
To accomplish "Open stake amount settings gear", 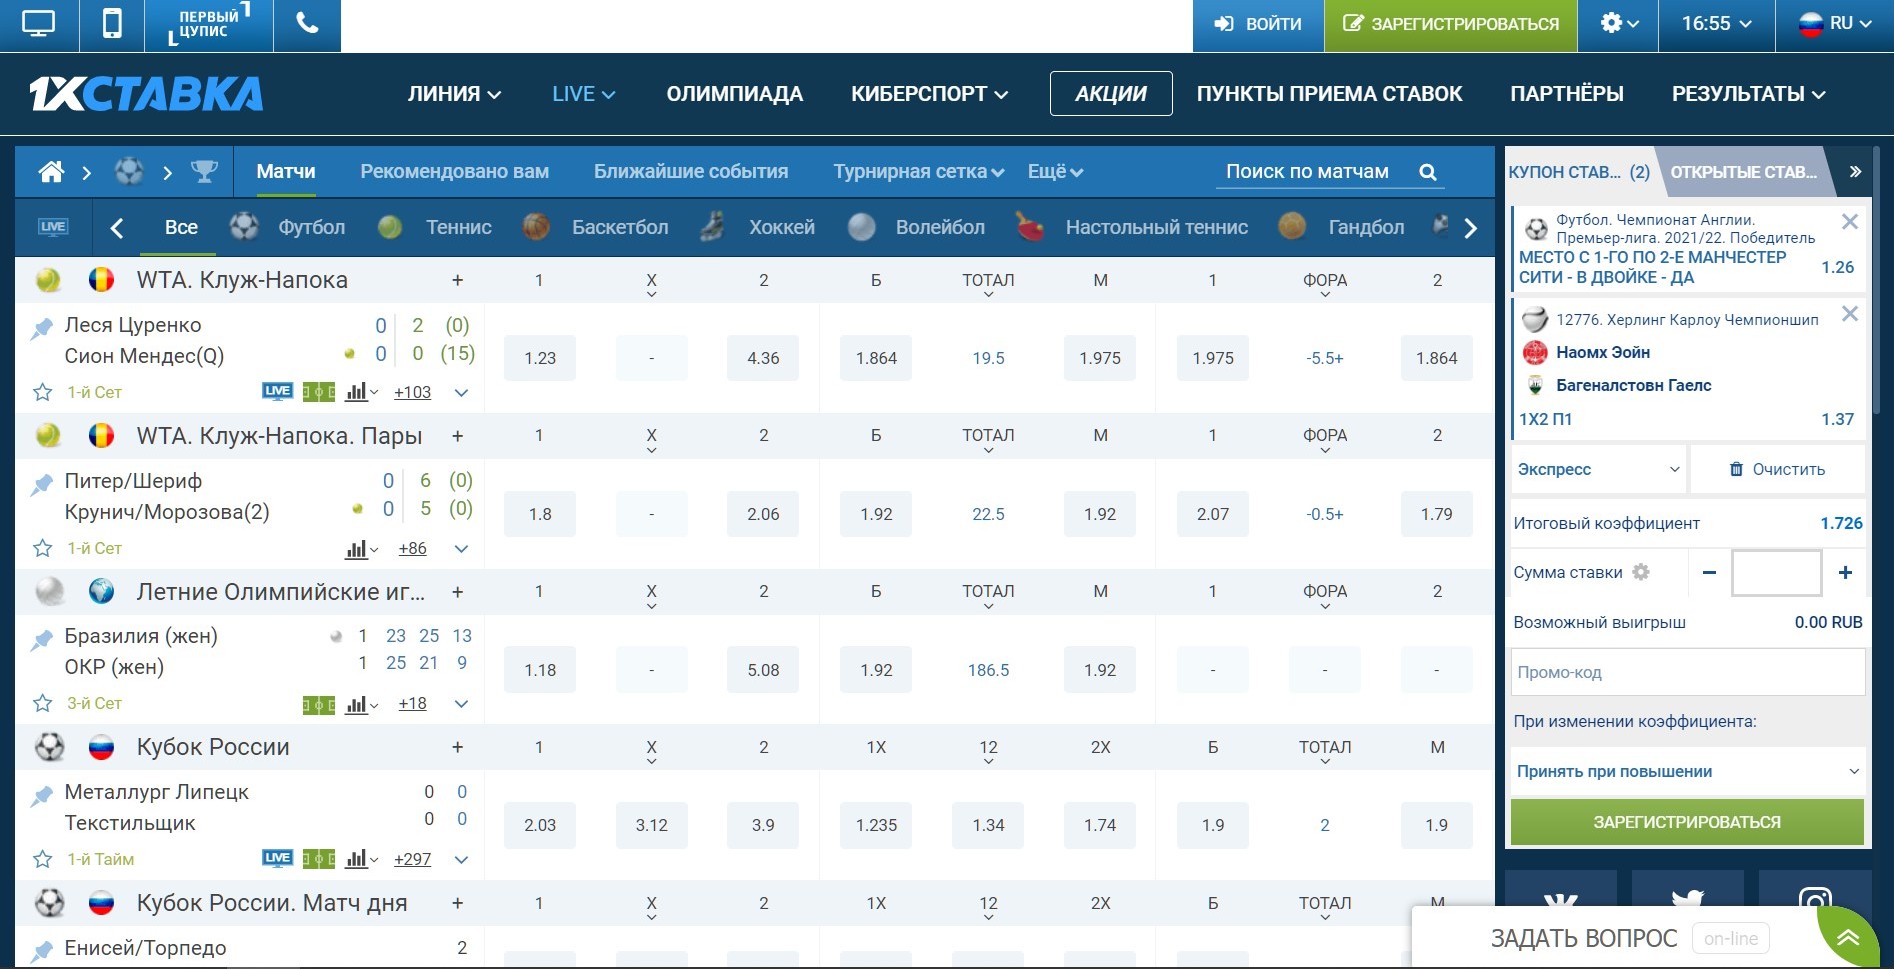I will [1641, 572].
